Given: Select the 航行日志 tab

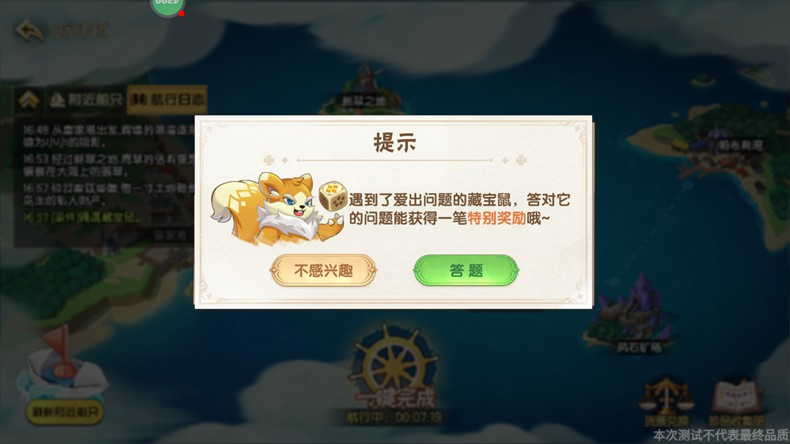Looking at the screenshot, I should [x=167, y=100].
